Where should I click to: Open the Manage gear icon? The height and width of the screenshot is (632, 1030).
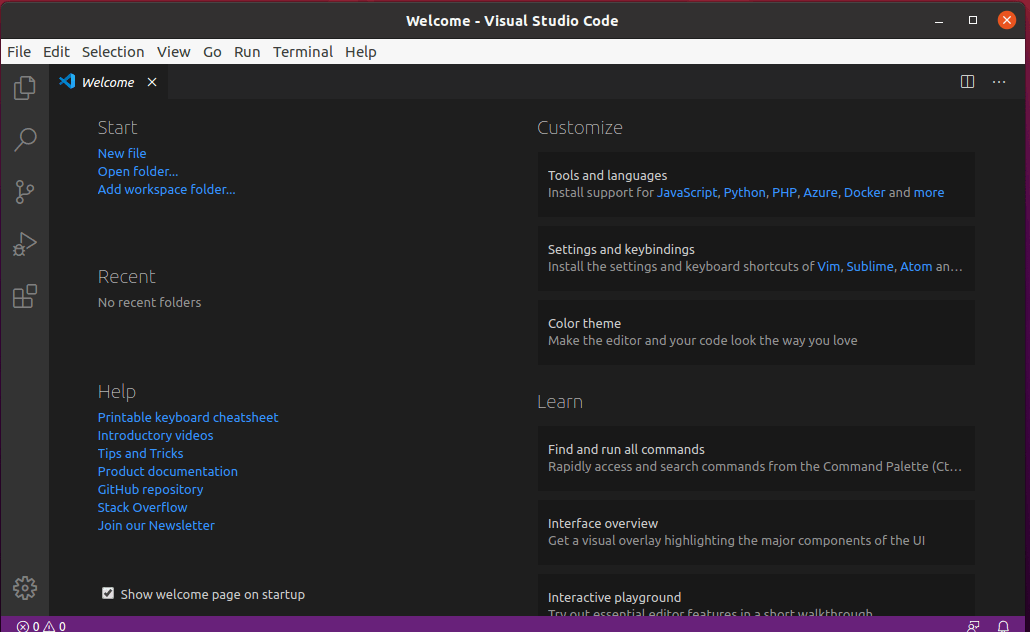(24, 588)
